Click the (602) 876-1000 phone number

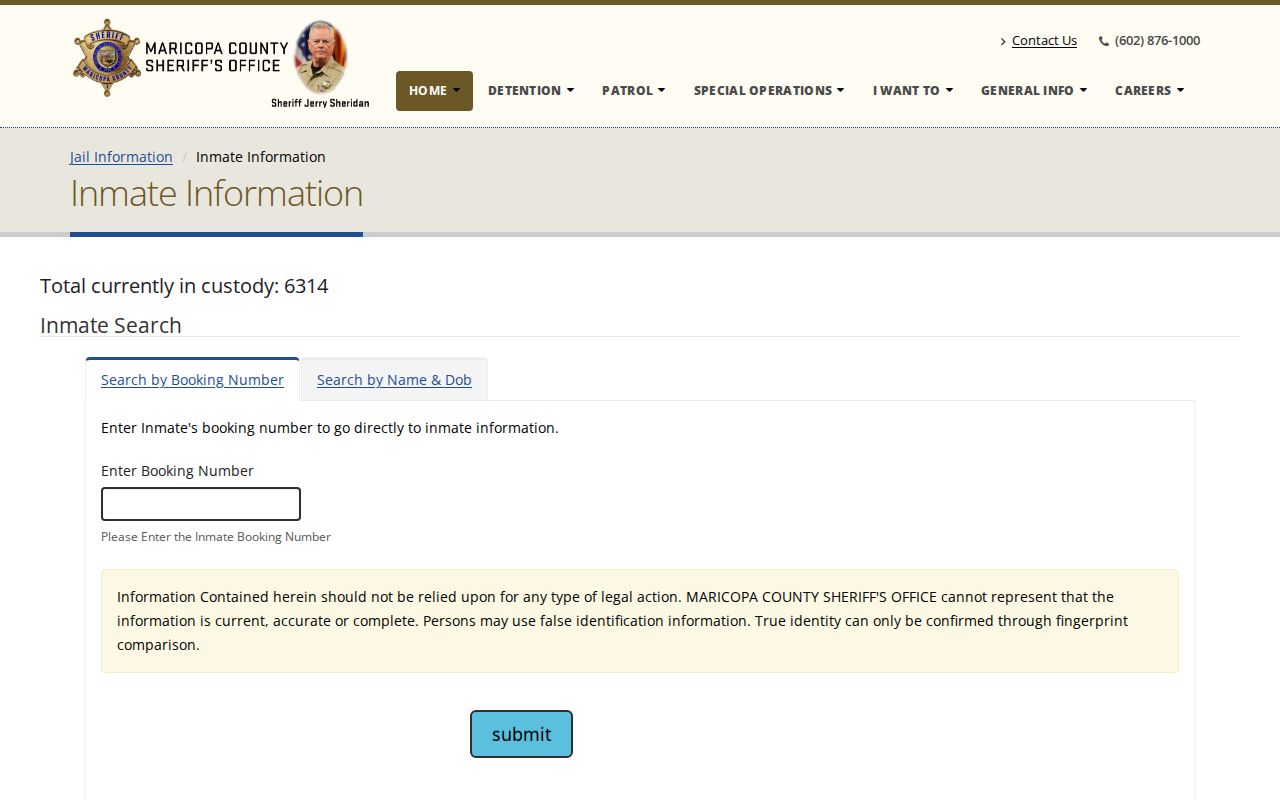(x=1157, y=41)
